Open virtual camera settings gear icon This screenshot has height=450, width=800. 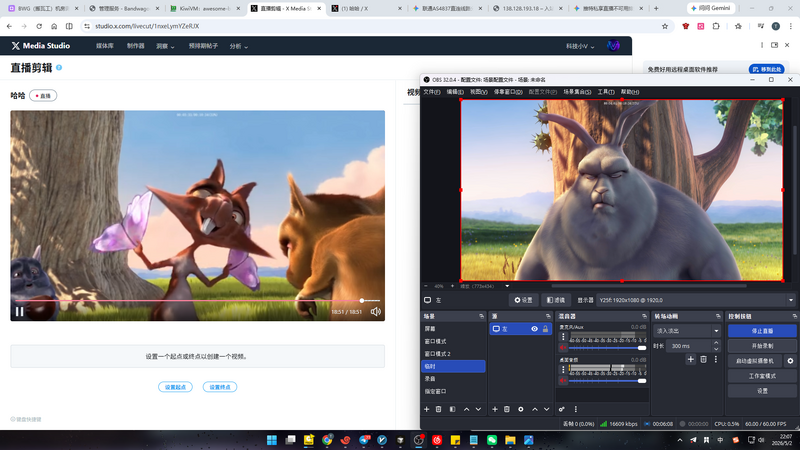[790, 361]
